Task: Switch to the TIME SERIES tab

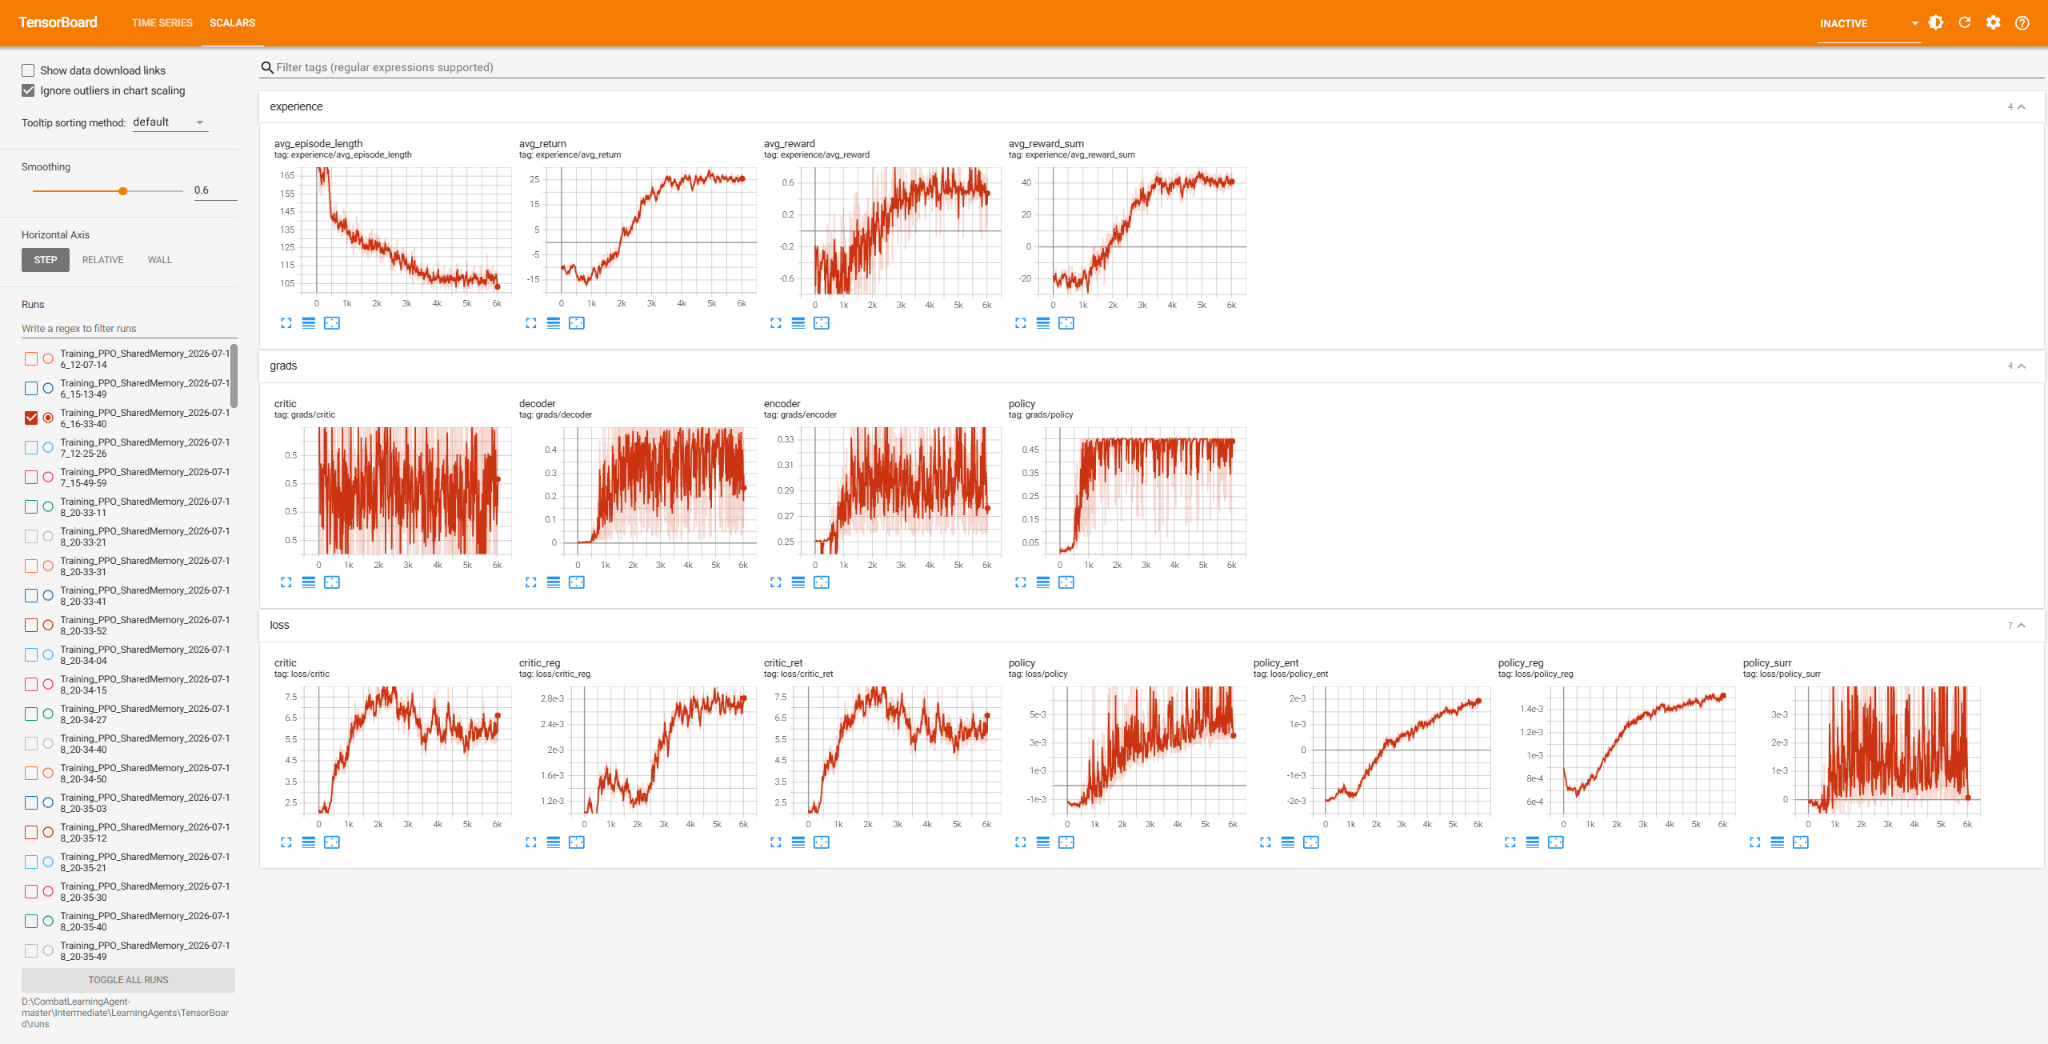Action: (162, 23)
